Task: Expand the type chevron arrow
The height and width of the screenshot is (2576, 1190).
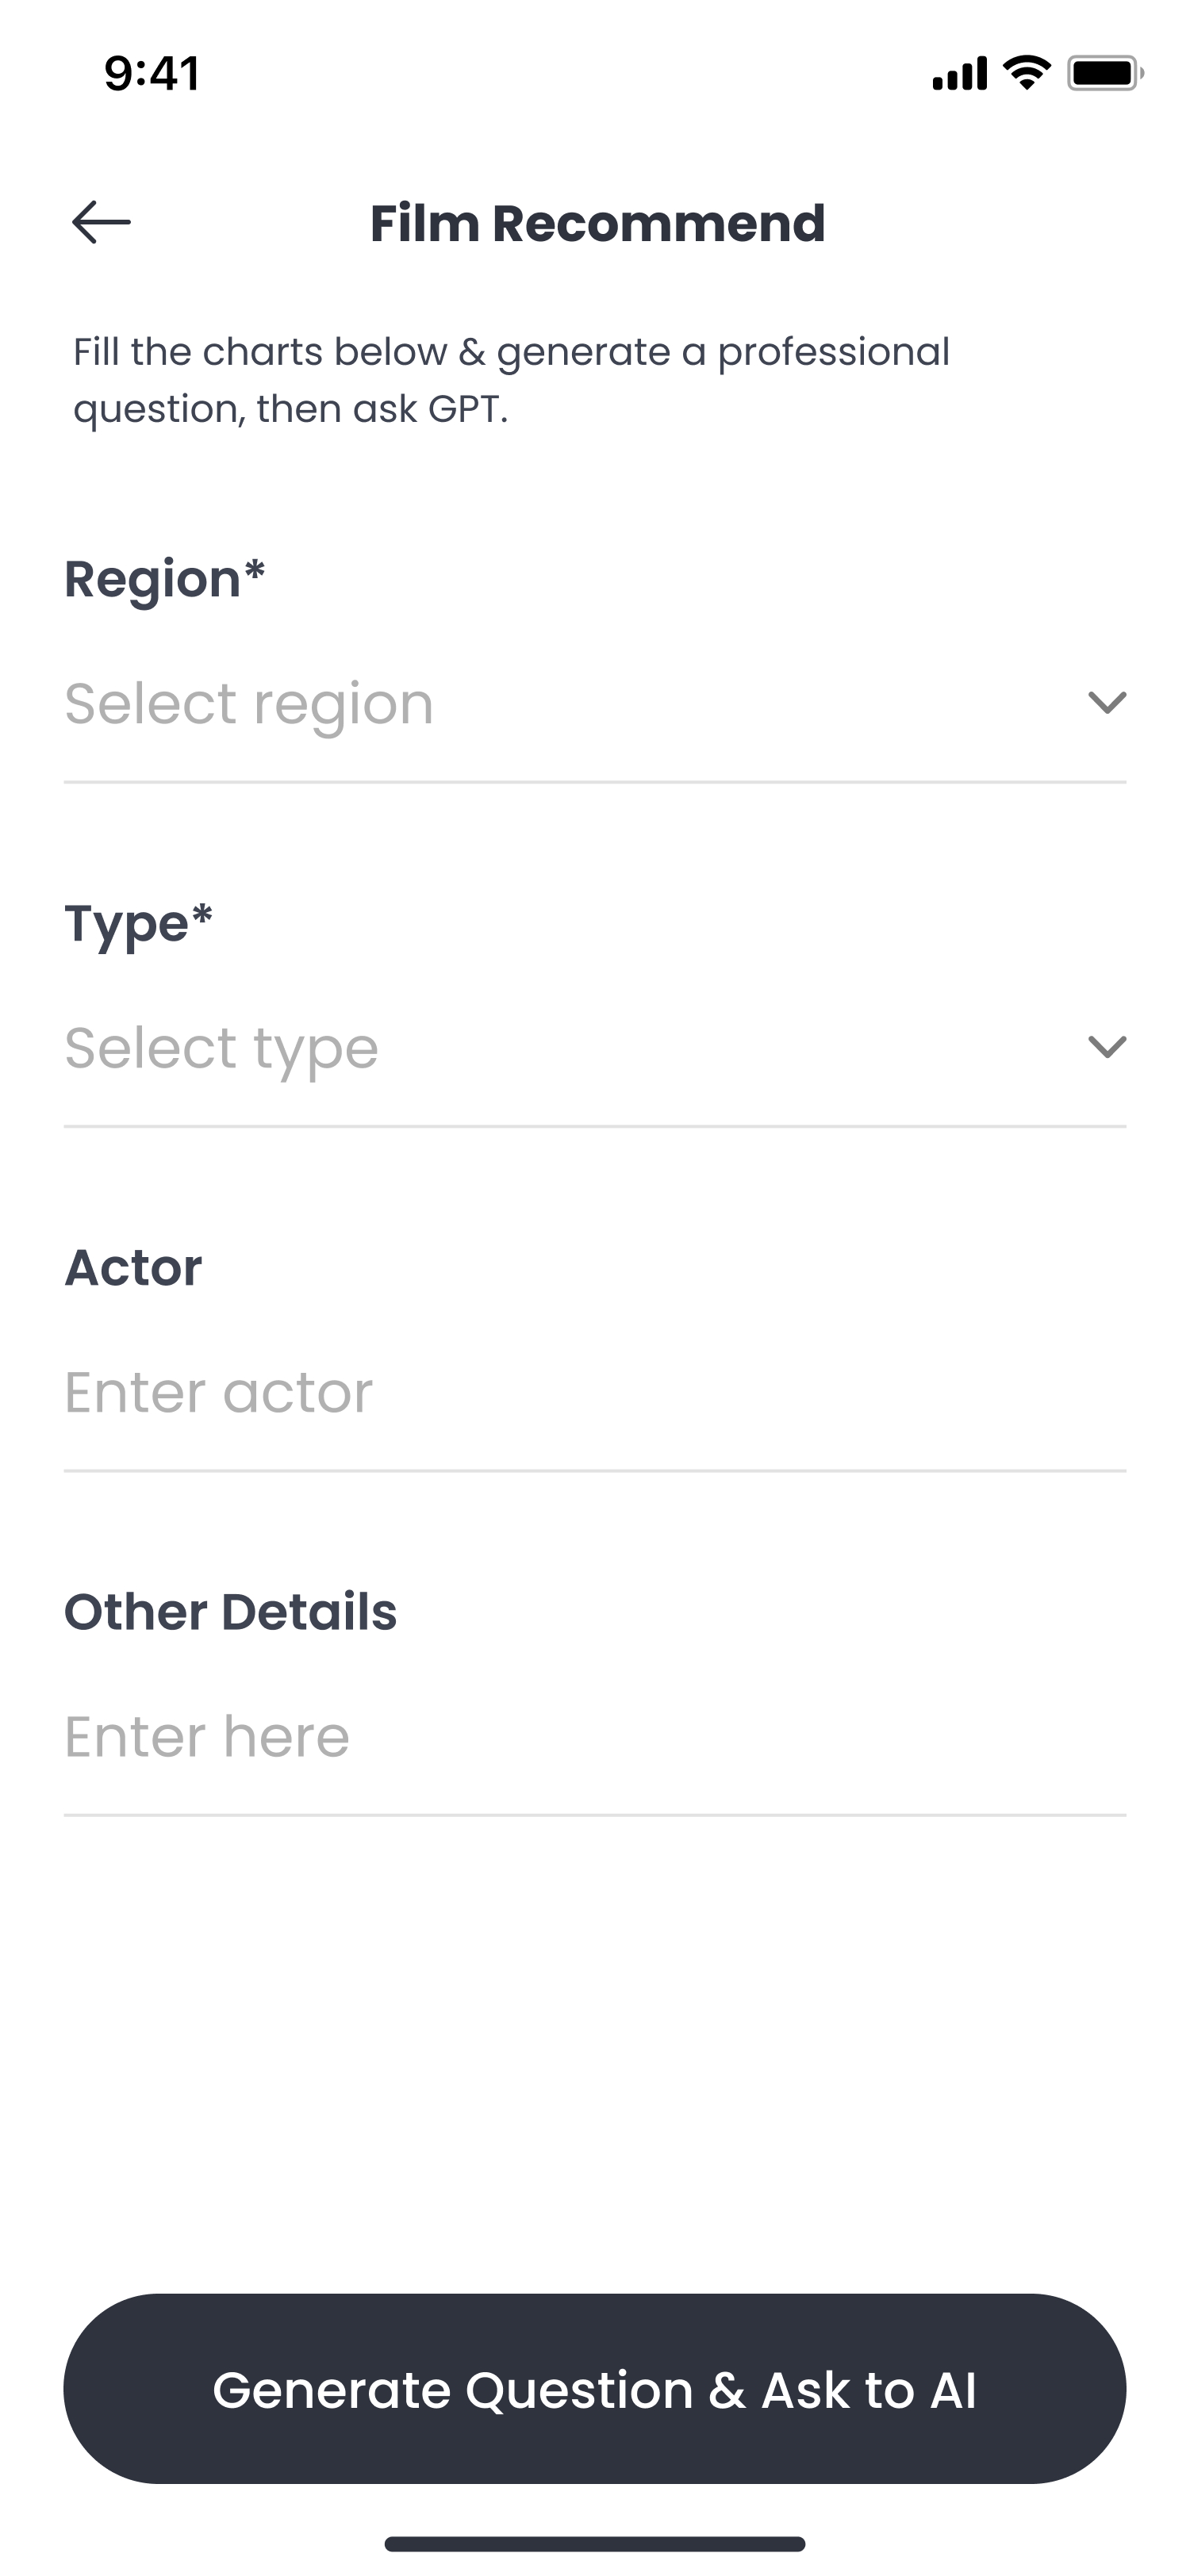Action: [x=1106, y=1047]
